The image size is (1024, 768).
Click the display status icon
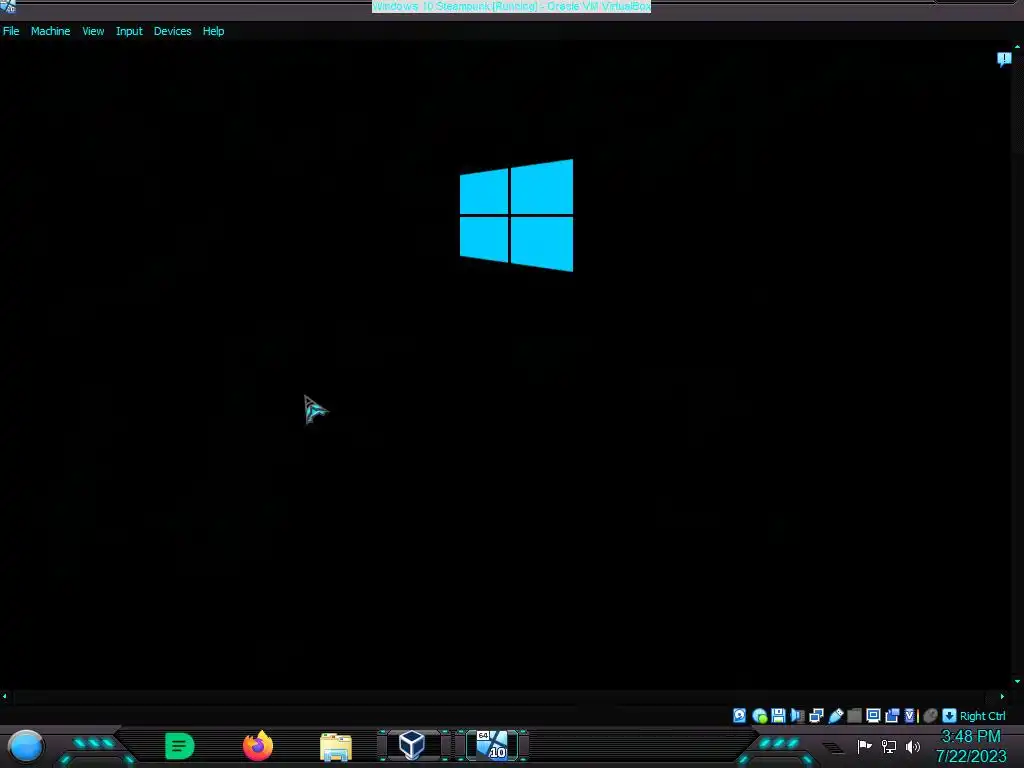(x=873, y=716)
